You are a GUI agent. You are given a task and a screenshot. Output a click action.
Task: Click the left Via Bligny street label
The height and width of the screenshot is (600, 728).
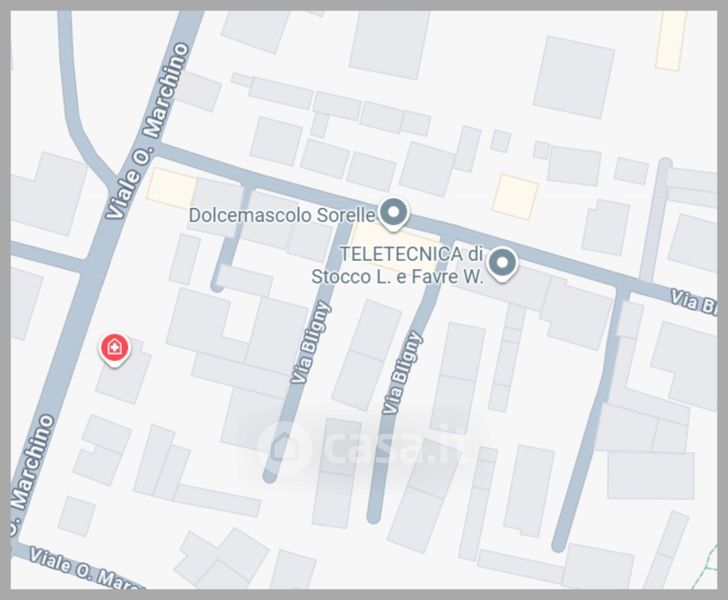pyautogui.click(x=310, y=342)
